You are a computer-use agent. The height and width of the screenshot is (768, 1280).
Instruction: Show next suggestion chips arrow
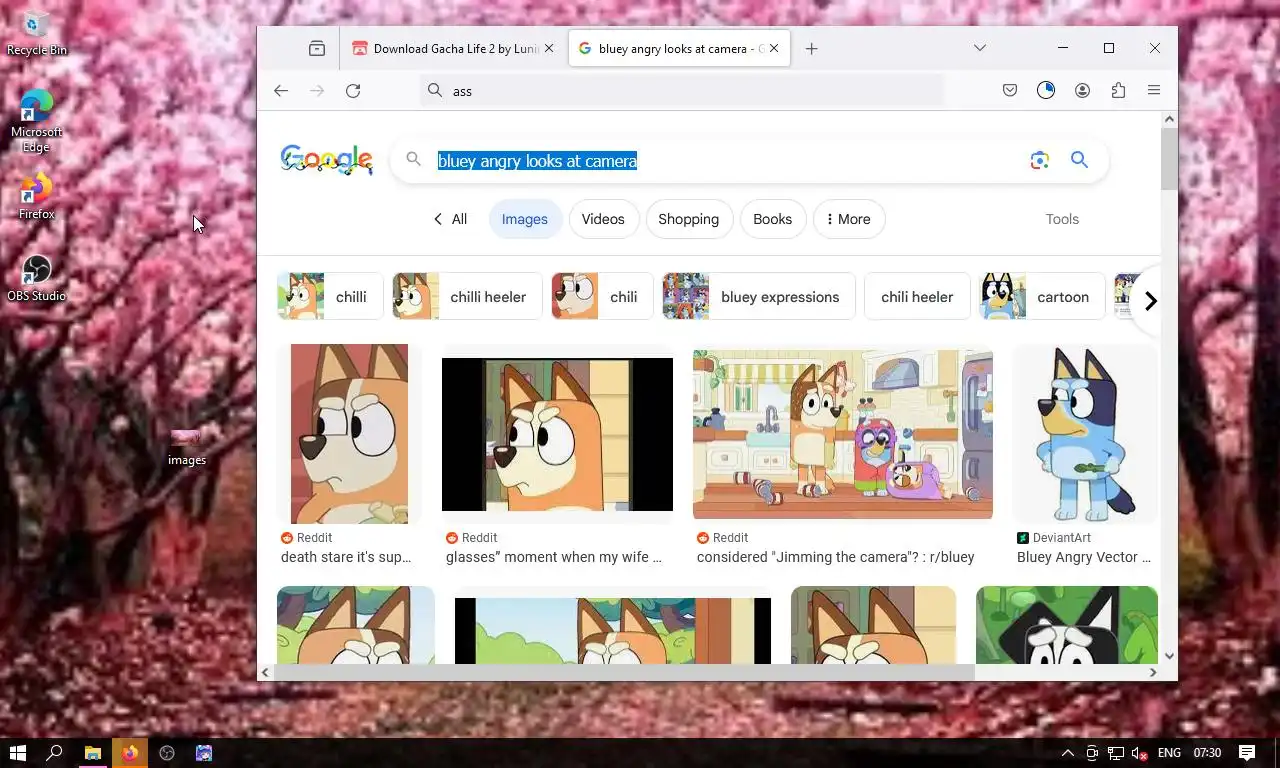pyautogui.click(x=1150, y=300)
